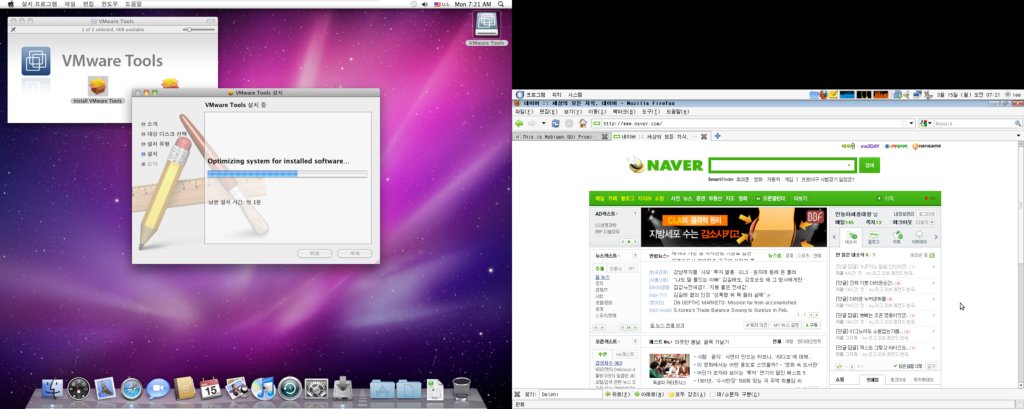Viewport: 1024px width, 409px height.
Task: Open Address Book in the Dock
Action: click(185, 389)
